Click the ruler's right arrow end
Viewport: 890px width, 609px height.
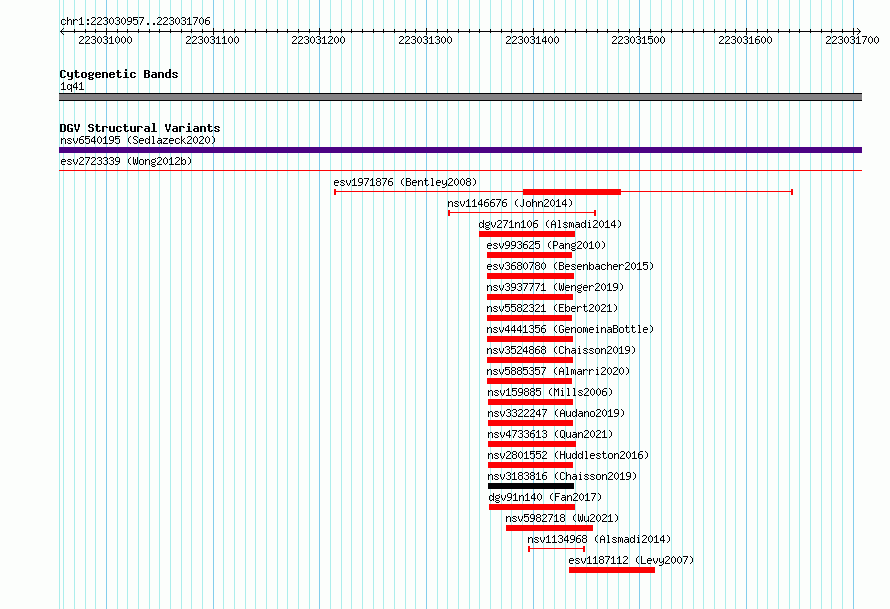tap(859, 31)
